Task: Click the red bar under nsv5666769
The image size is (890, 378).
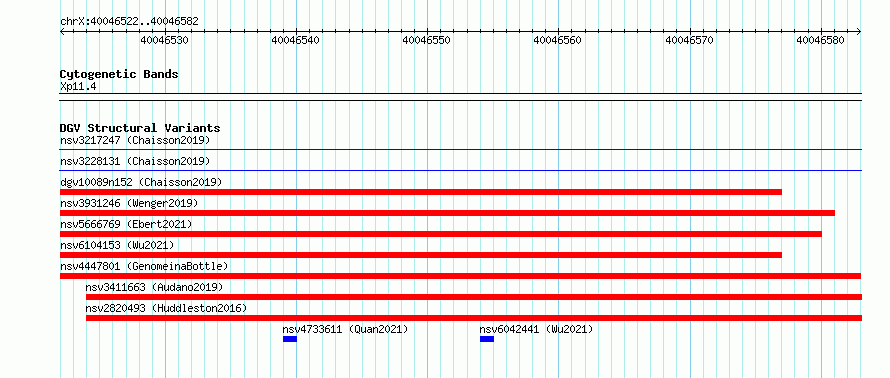Action: (x=440, y=234)
